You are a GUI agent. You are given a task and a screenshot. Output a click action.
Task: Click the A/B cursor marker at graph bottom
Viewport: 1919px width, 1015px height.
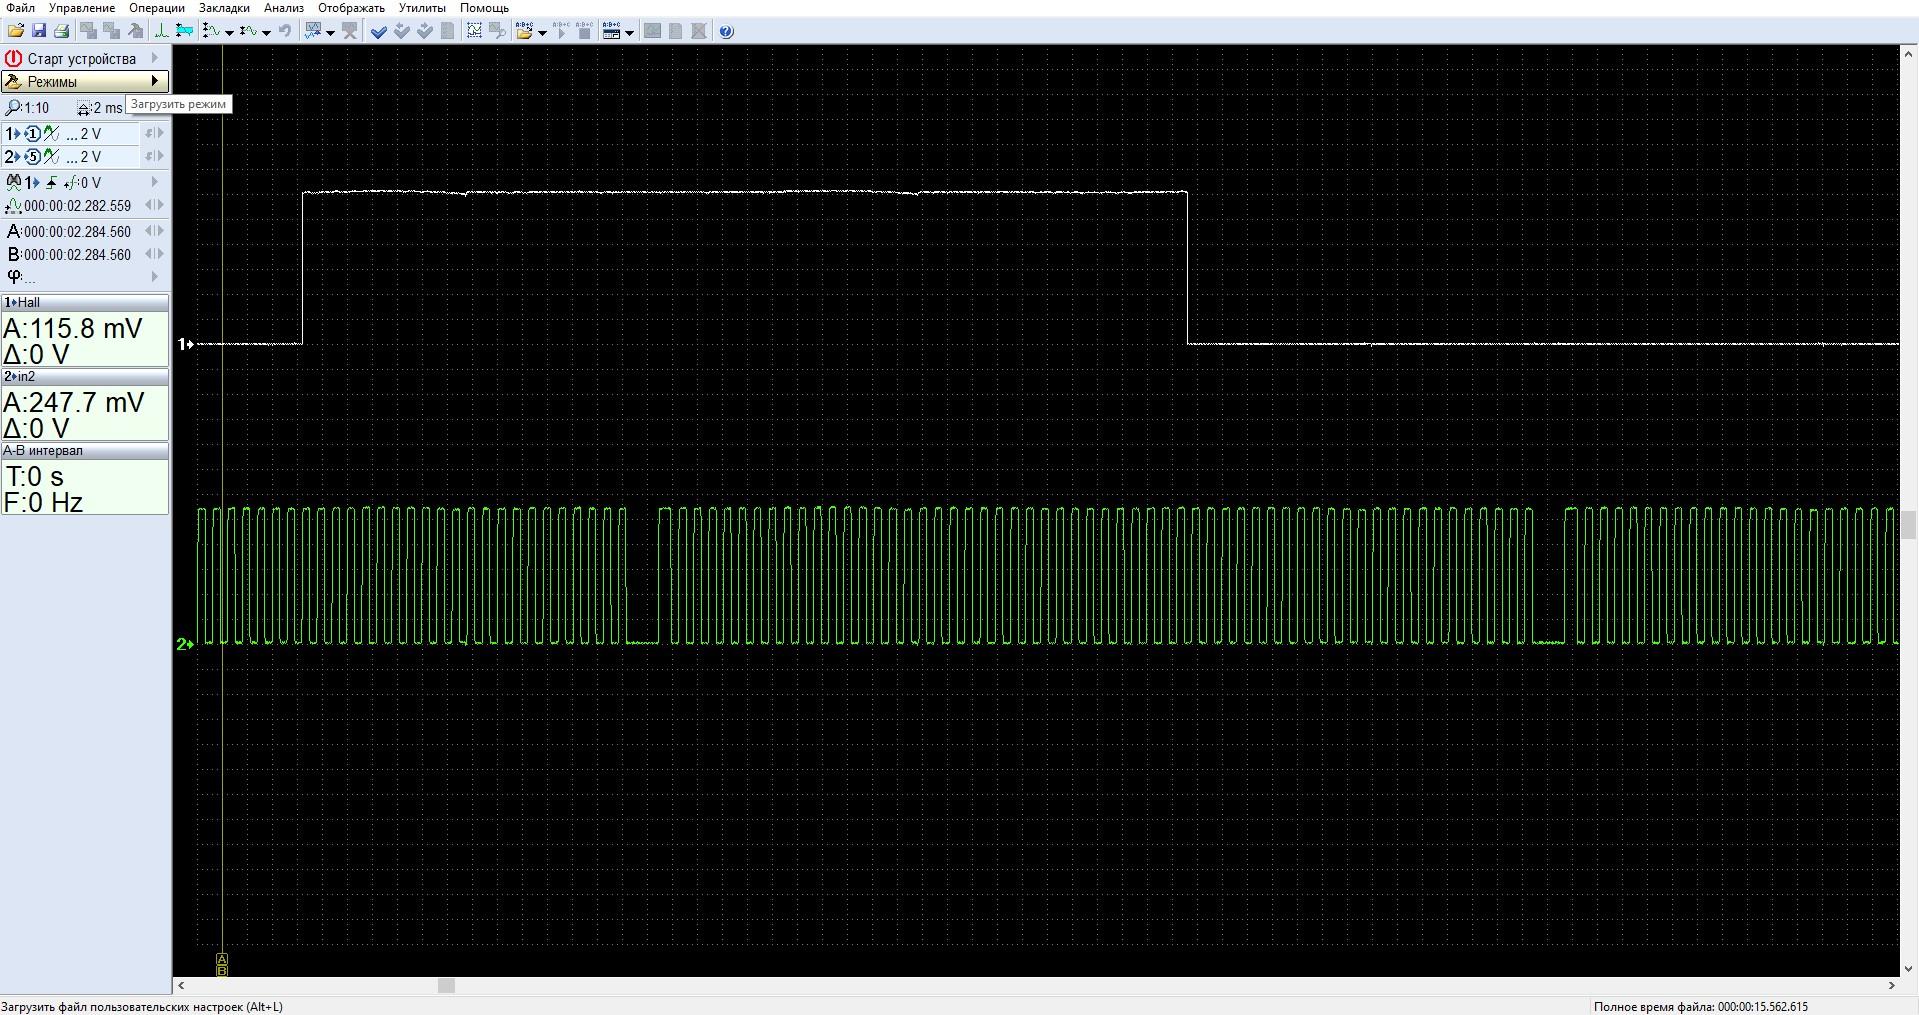click(222, 964)
